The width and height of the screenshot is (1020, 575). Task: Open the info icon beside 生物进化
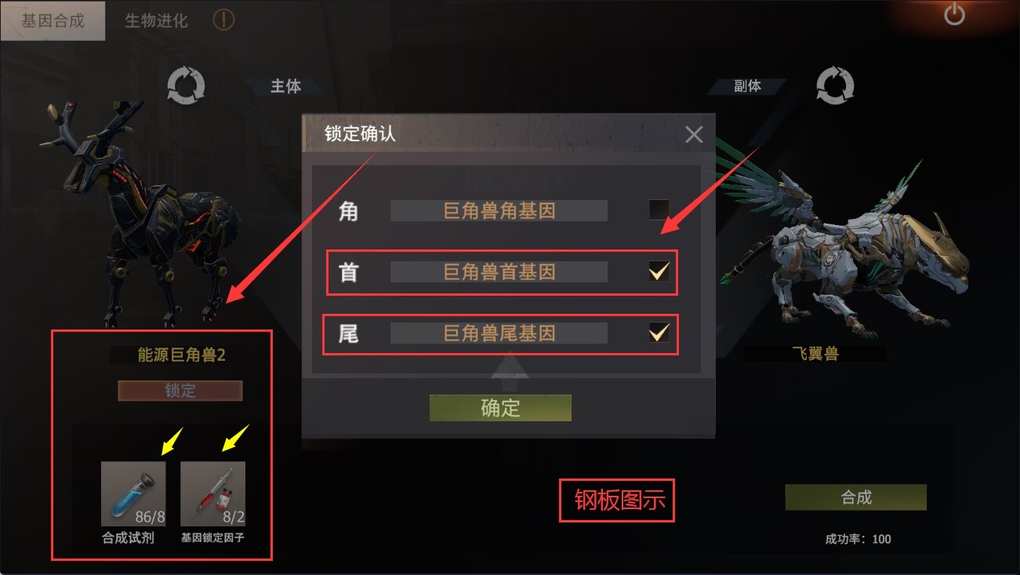[x=223, y=20]
